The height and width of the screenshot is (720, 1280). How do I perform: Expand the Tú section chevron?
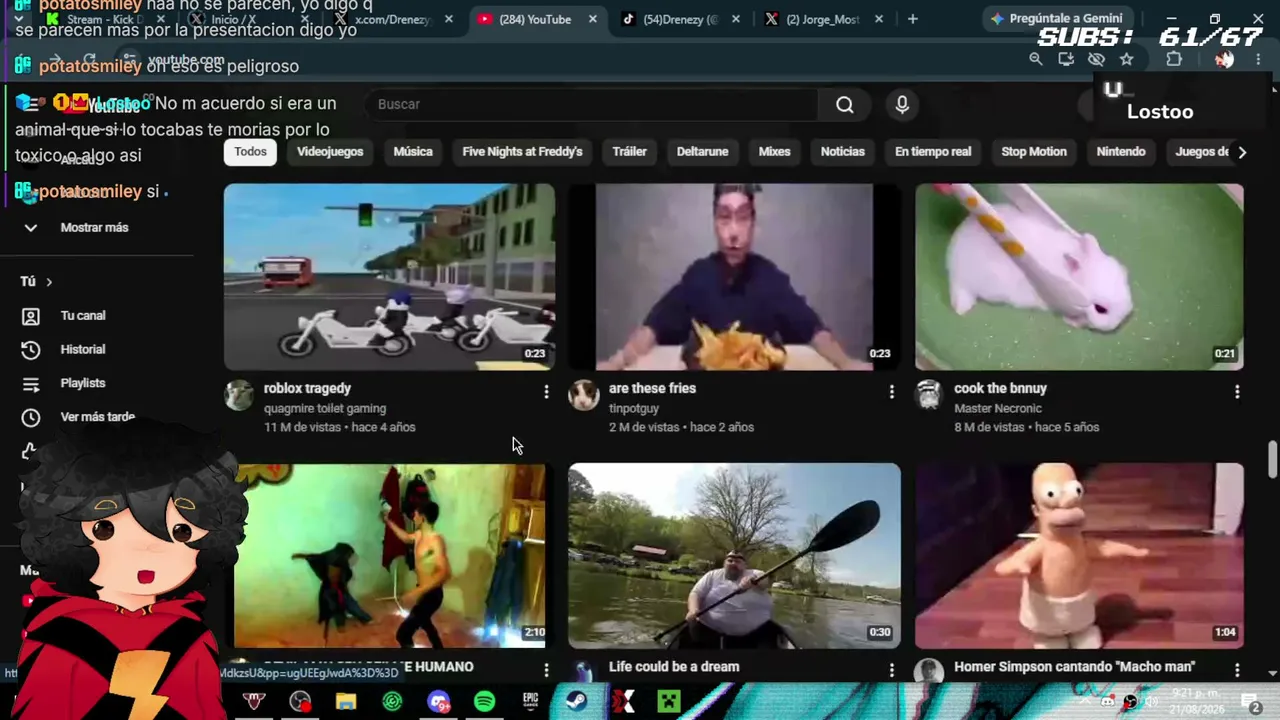click(48, 282)
